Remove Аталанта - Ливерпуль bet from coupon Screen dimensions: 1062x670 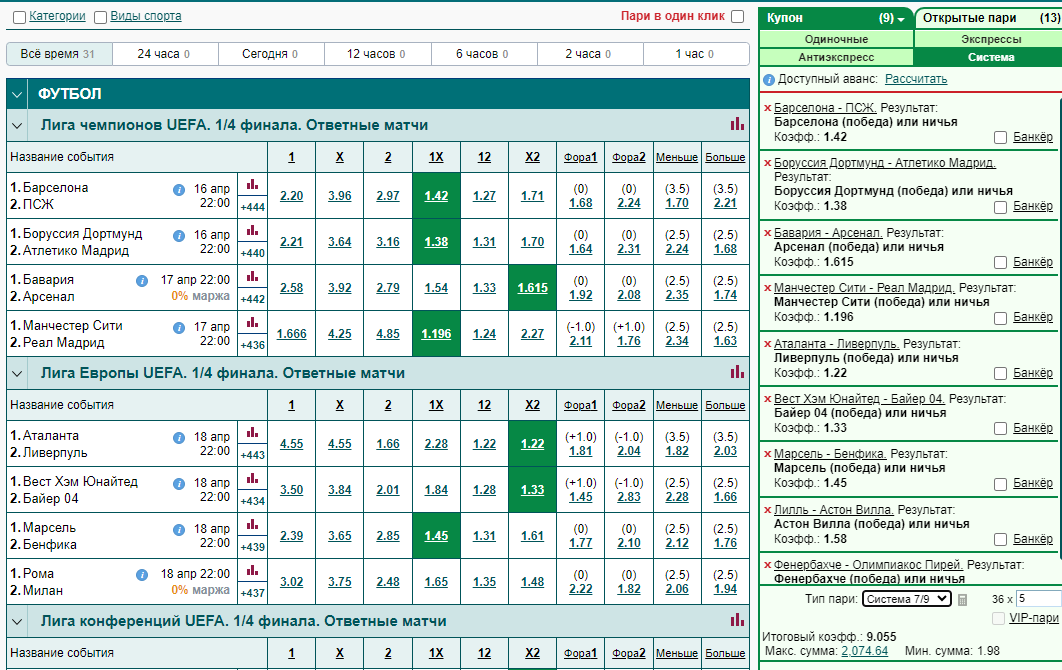767,344
